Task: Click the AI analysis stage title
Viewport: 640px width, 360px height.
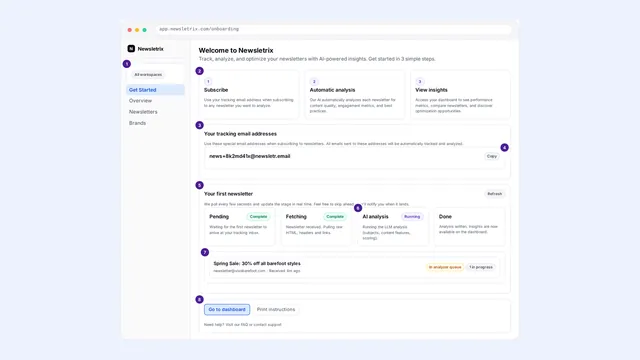Action: click(x=376, y=217)
